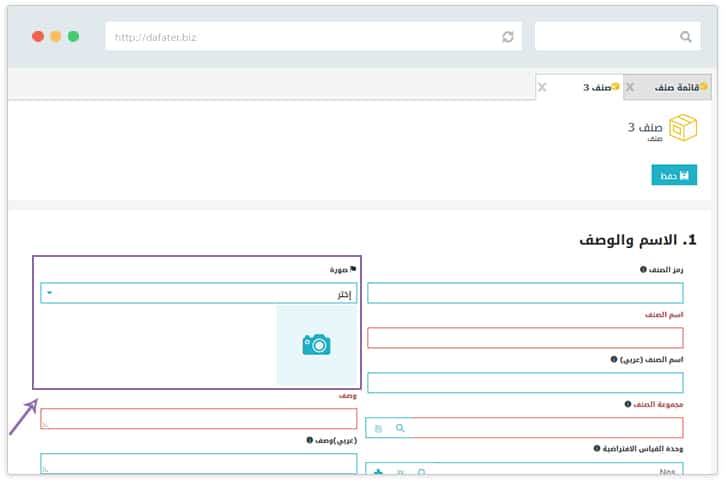
Task: Close the صنف 3 tab
Action: click(x=542, y=88)
